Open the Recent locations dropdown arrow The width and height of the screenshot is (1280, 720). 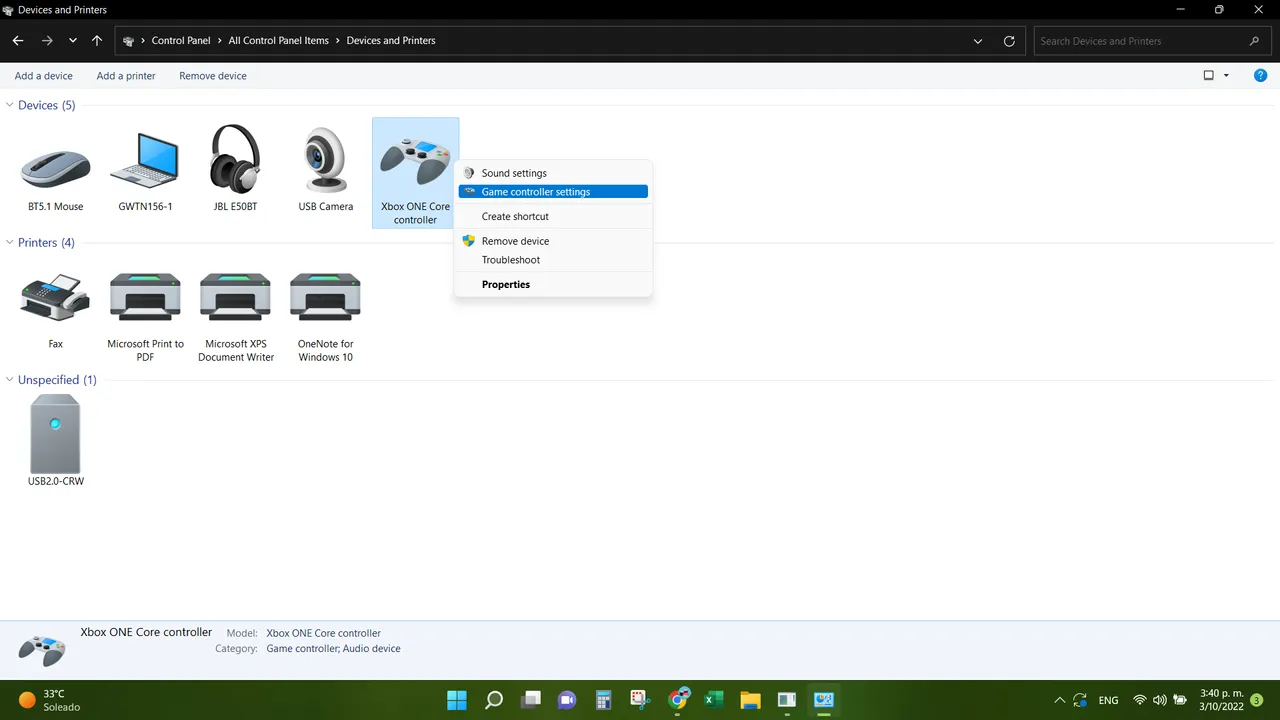click(x=73, y=41)
